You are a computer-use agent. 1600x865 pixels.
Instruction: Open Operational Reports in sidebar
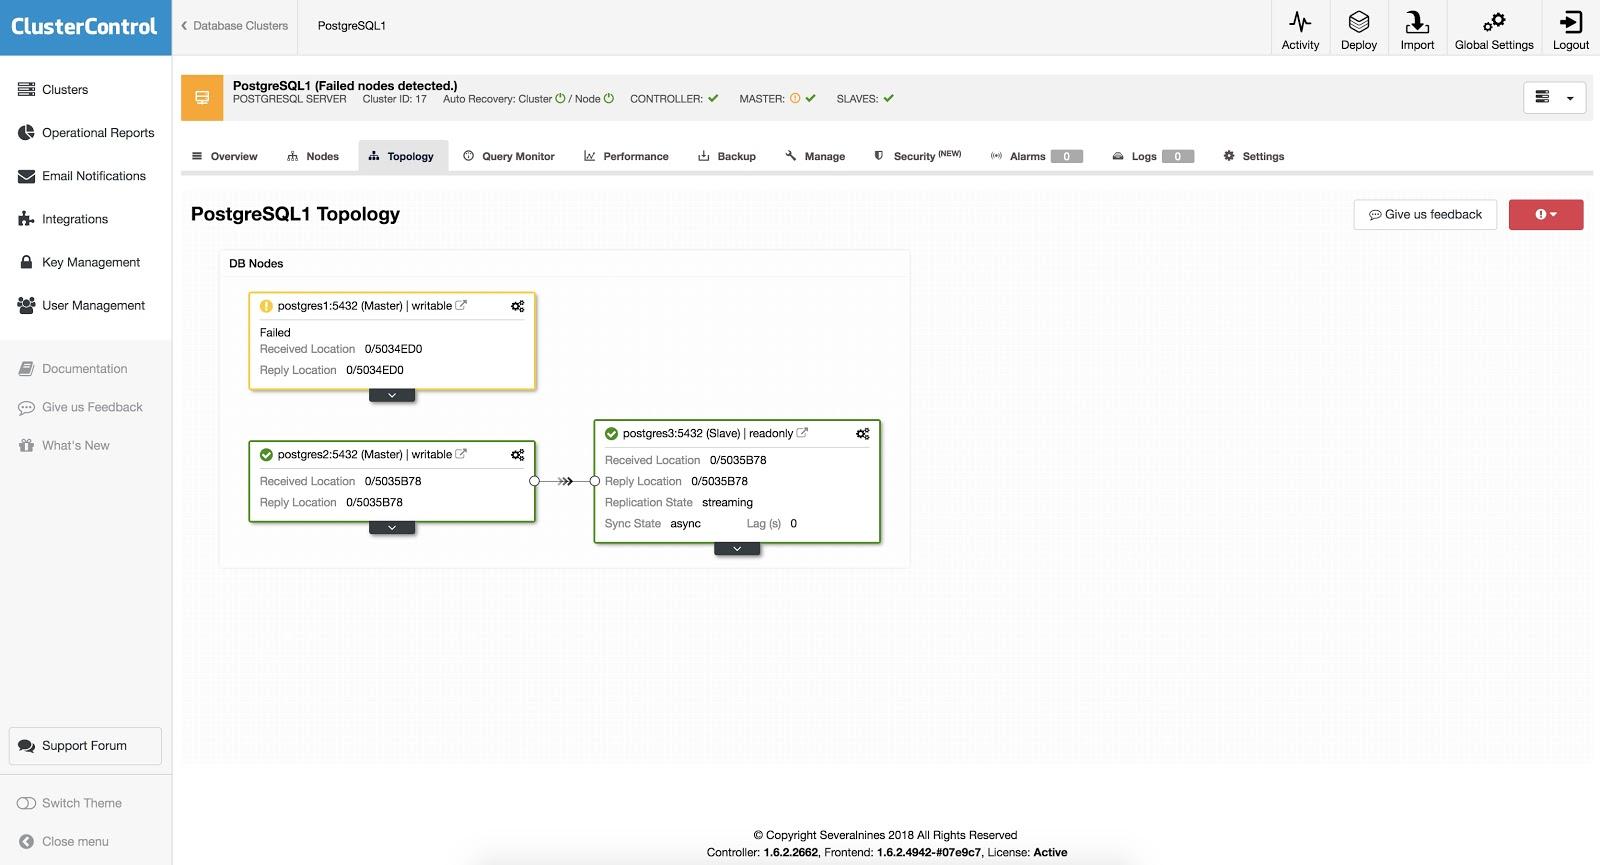pyautogui.click(x=86, y=133)
